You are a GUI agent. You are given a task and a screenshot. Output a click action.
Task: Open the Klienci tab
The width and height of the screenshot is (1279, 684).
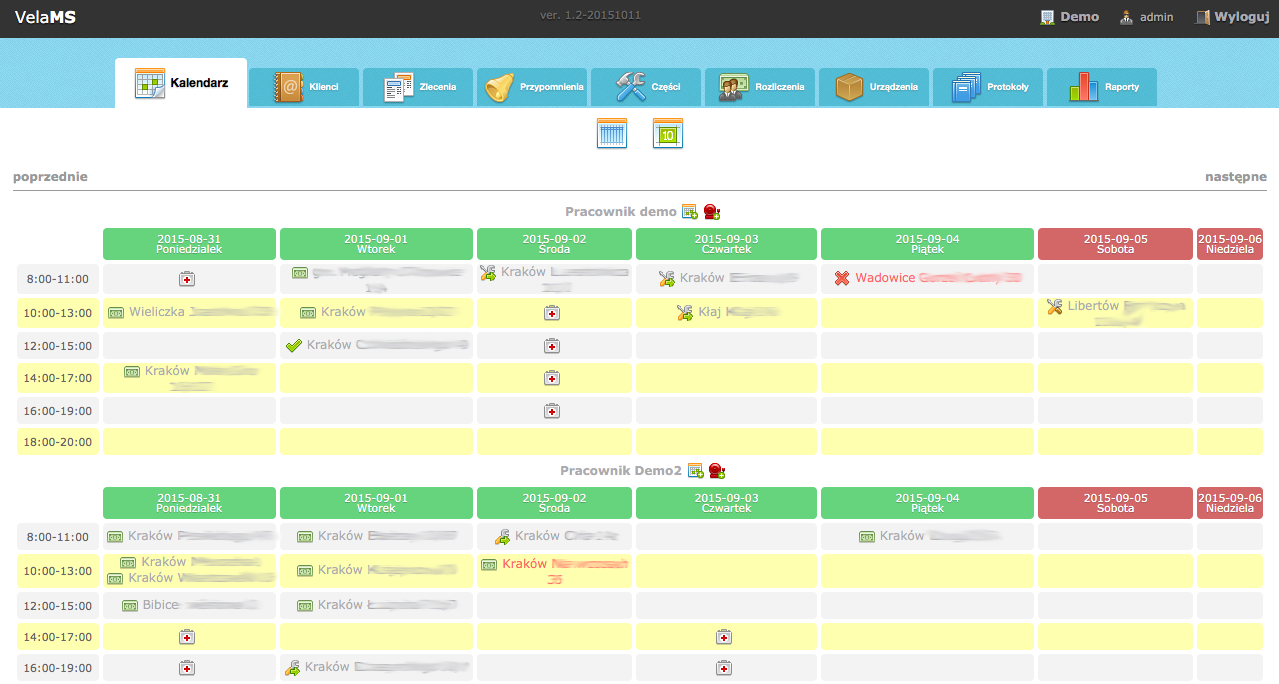click(303, 87)
